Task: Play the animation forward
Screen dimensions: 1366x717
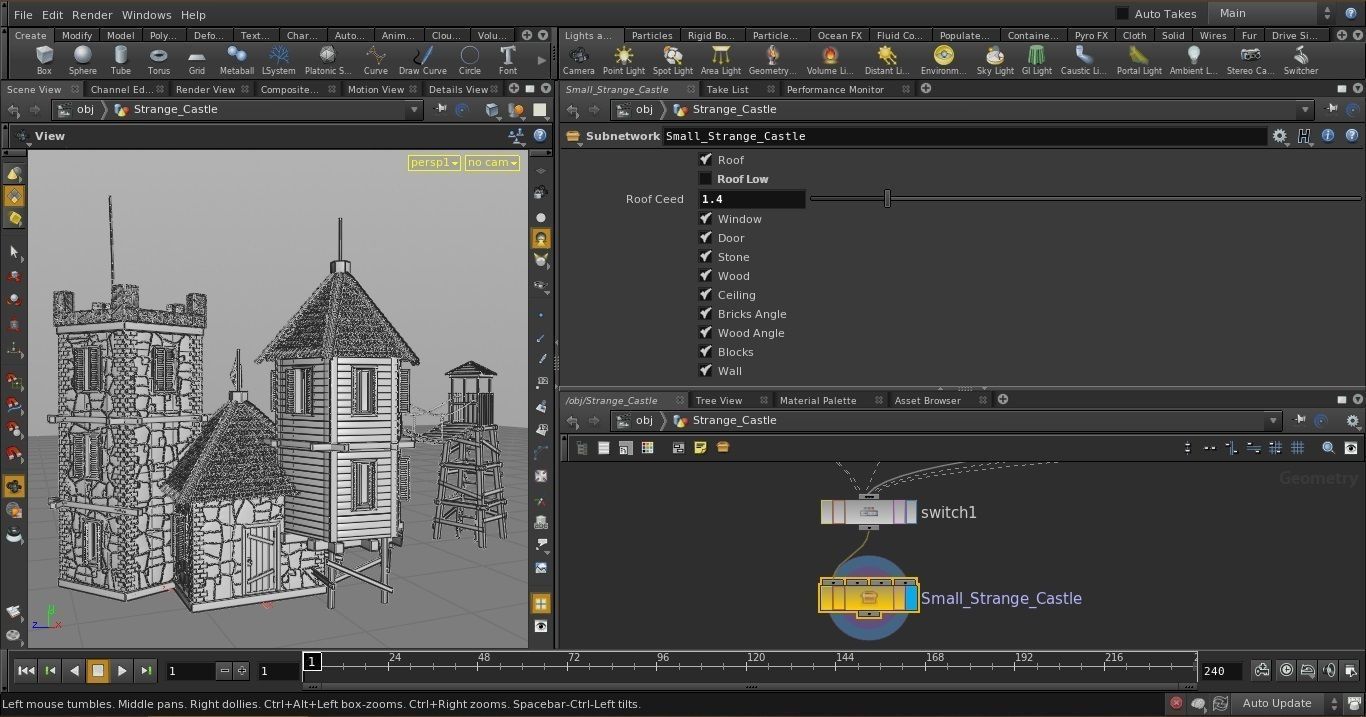Action: (122, 671)
